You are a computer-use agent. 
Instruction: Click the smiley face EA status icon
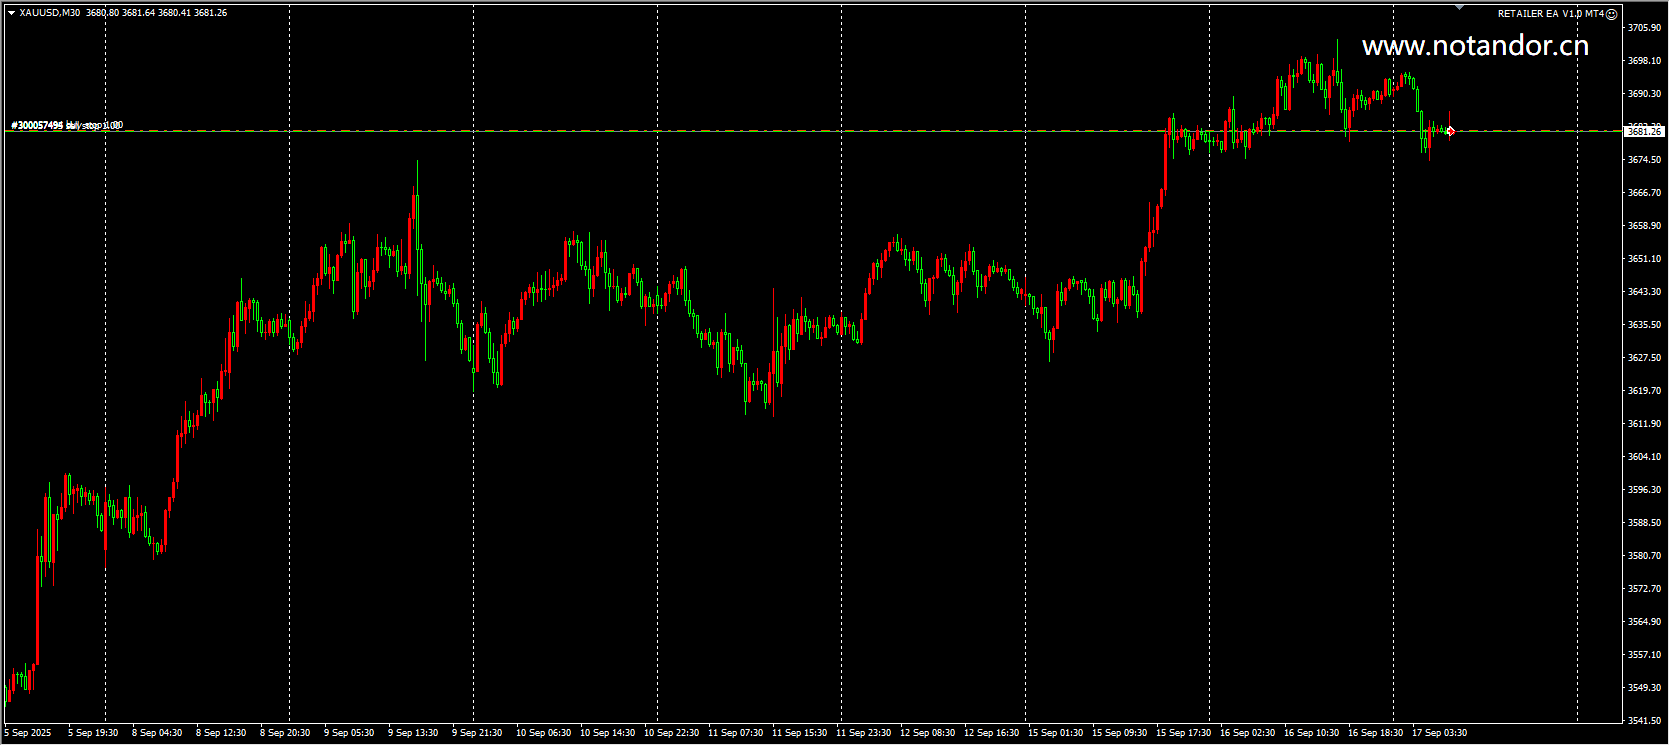click(1611, 14)
